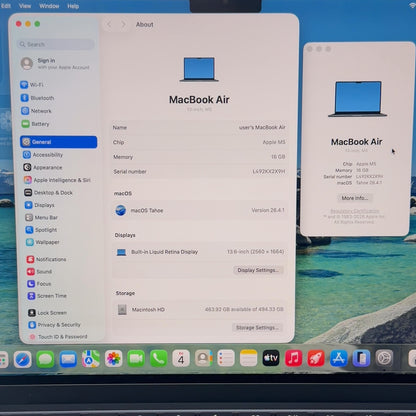The image size is (416, 416).
Task: Open Regulatory Certification link
Action: (x=354, y=211)
